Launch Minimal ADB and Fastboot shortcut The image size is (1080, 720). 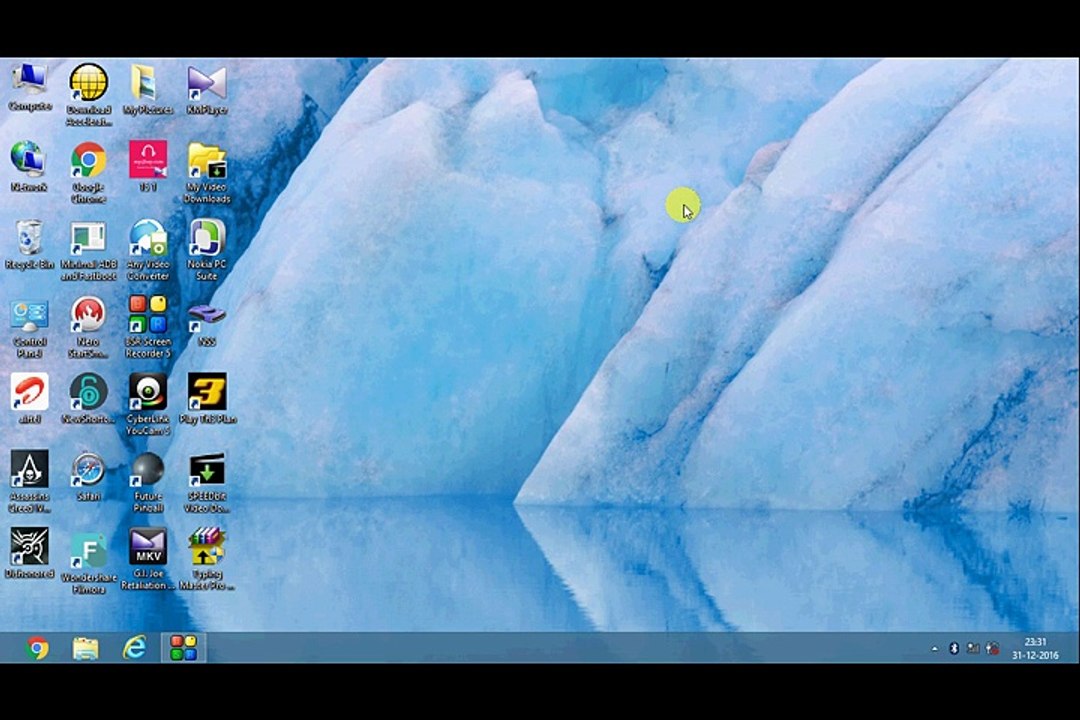tap(88, 250)
